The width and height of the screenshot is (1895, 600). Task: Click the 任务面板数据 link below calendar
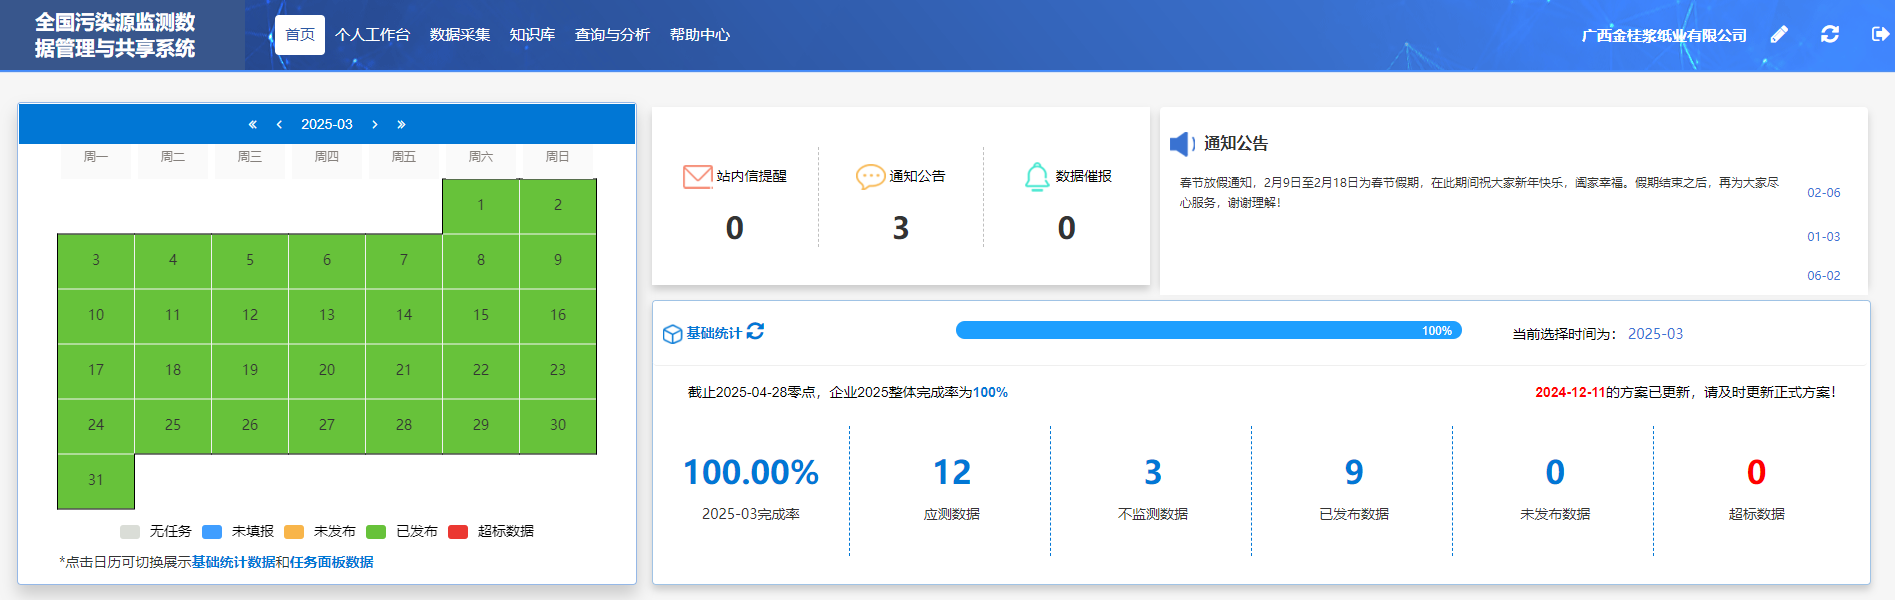pyautogui.click(x=331, y=562)
